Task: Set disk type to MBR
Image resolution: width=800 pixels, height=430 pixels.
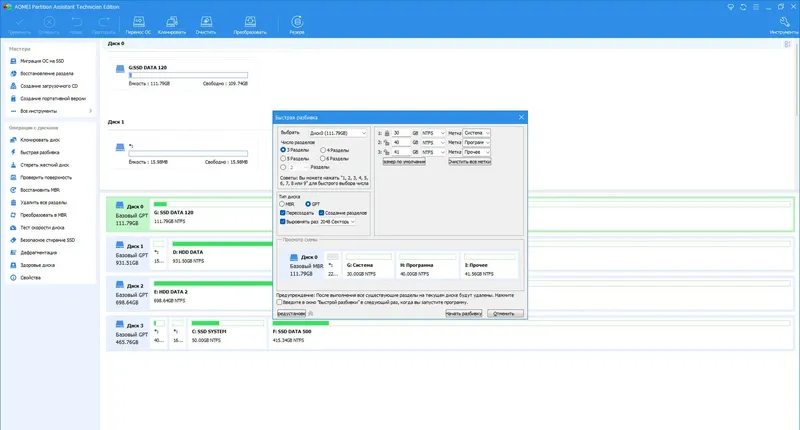Action: [x=282, y=204]
